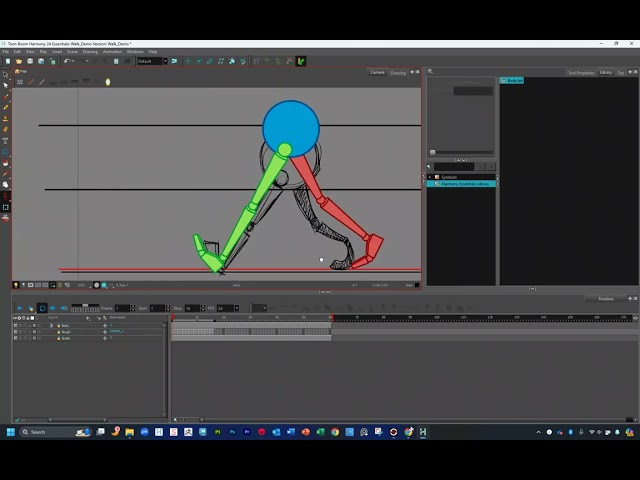Select the Paint bucket tool

tap(5, 163)
